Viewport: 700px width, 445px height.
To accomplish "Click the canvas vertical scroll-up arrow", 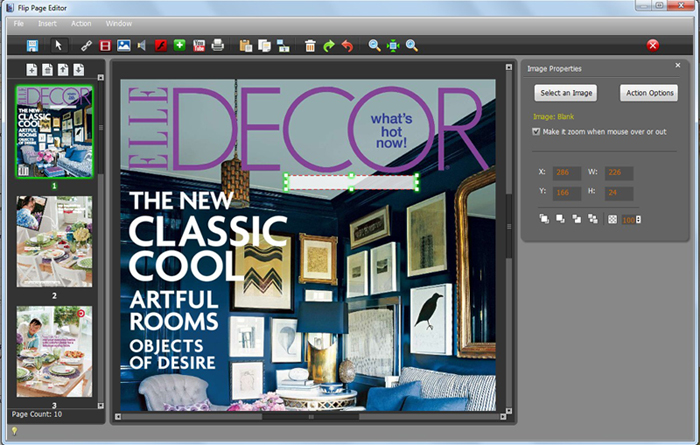I will [508, 67].
